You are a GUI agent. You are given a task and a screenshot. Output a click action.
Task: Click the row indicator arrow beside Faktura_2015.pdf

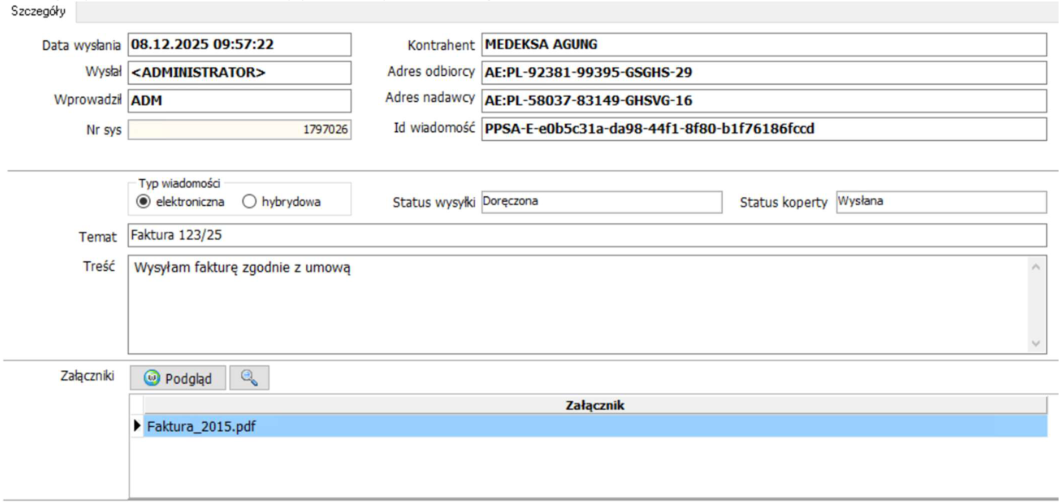pos(138,426)
